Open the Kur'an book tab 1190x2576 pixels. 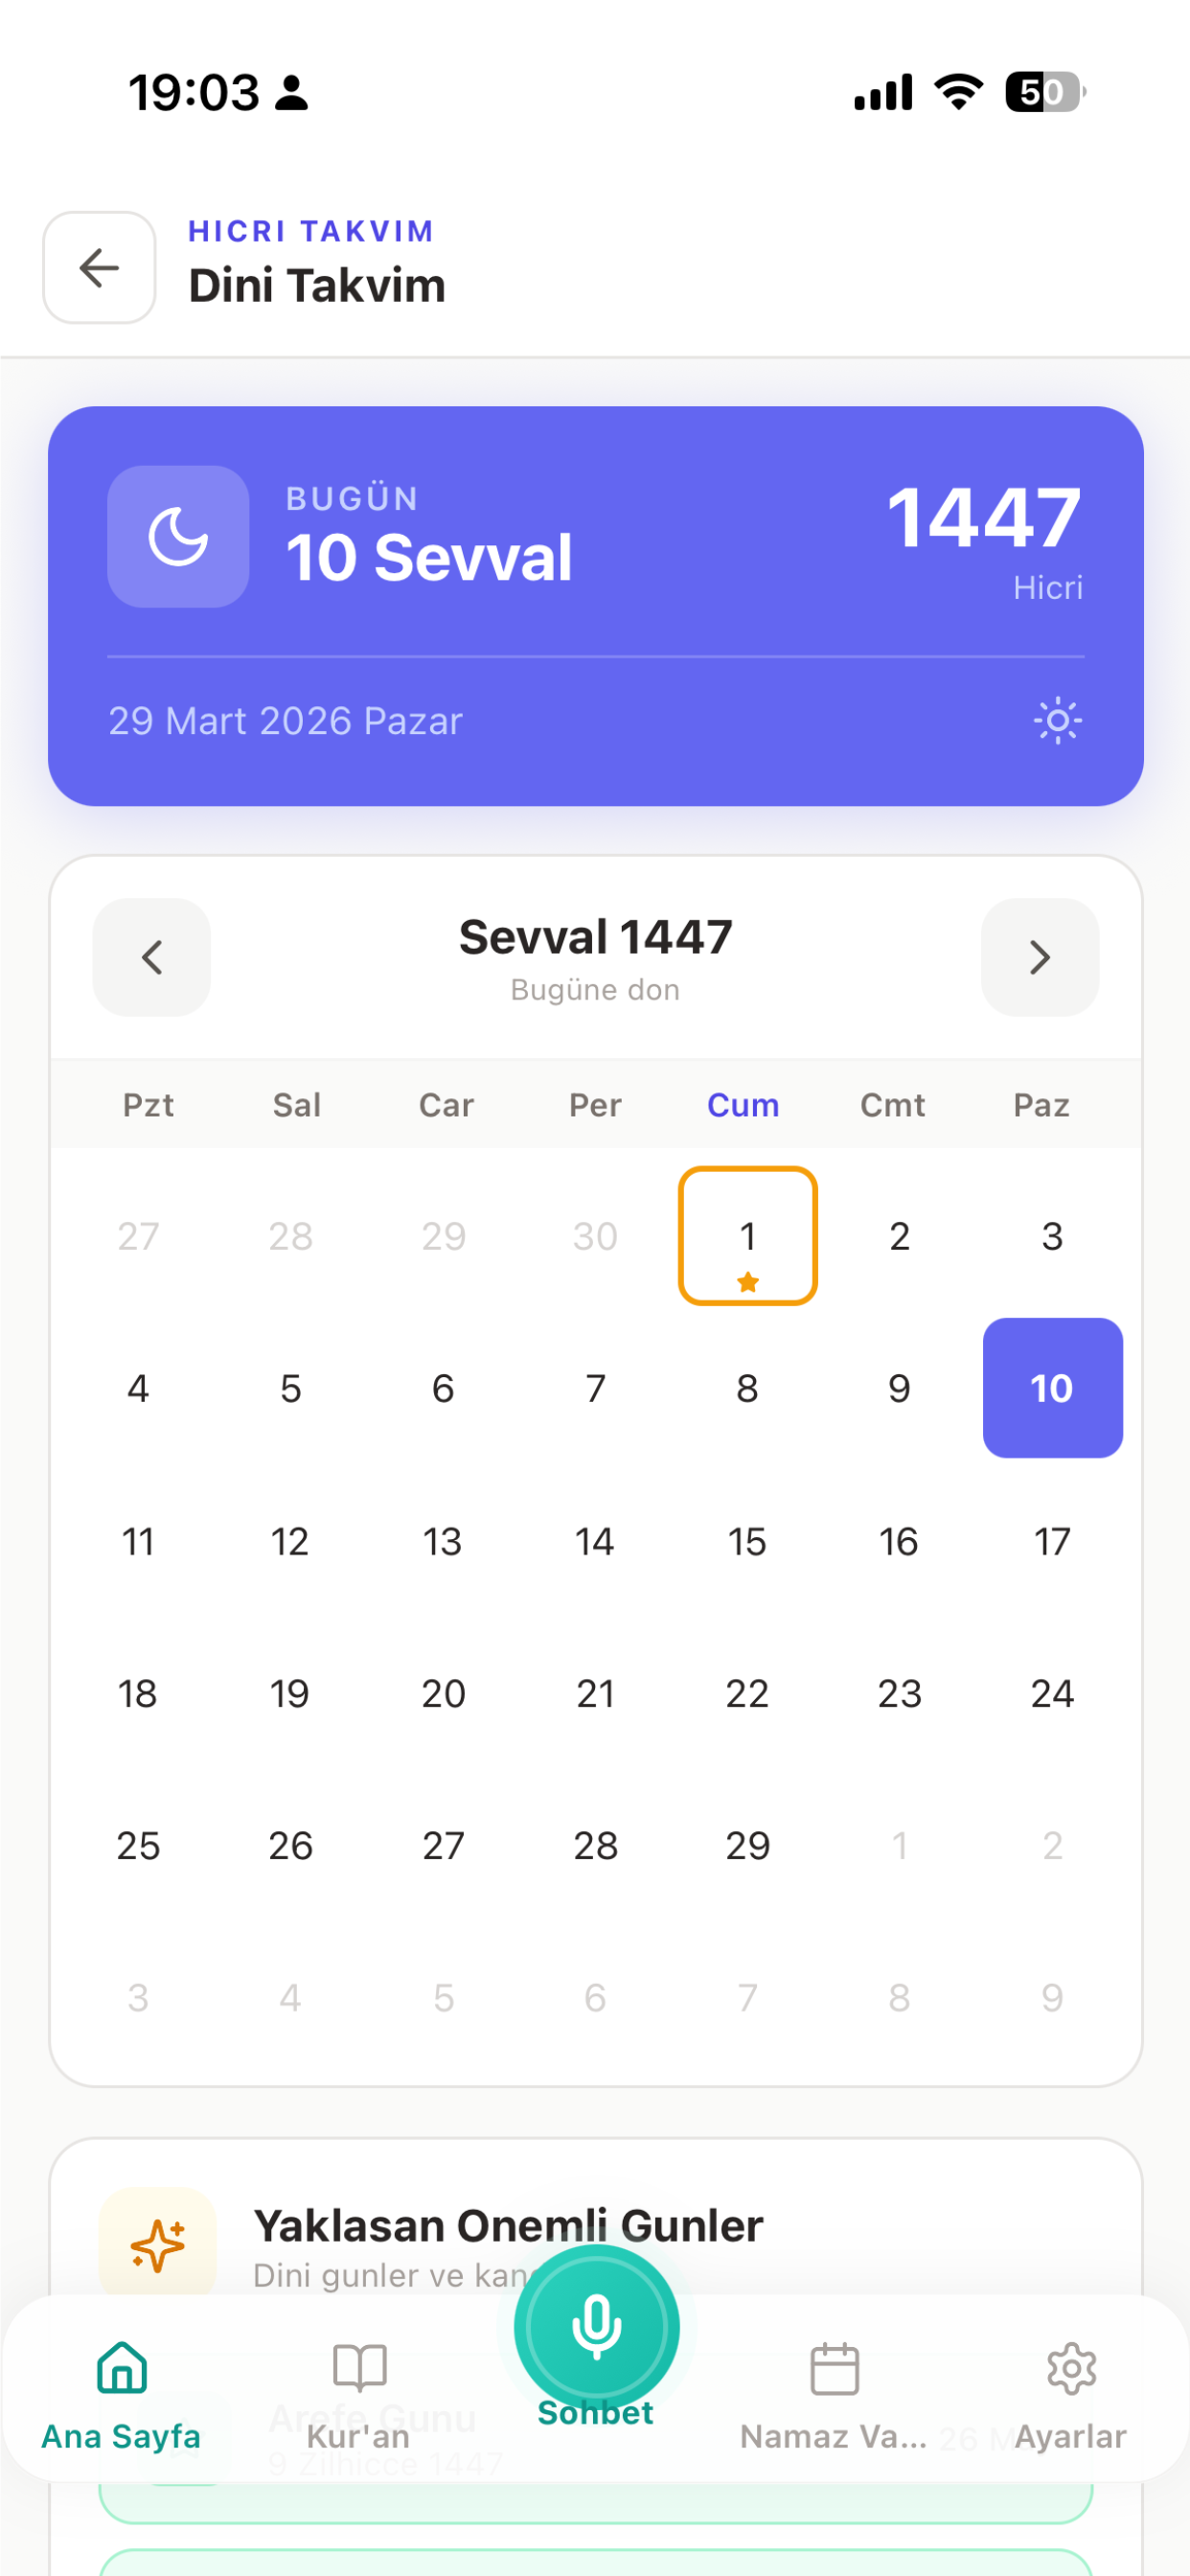pyautogui.click(x=359, y=2394)
